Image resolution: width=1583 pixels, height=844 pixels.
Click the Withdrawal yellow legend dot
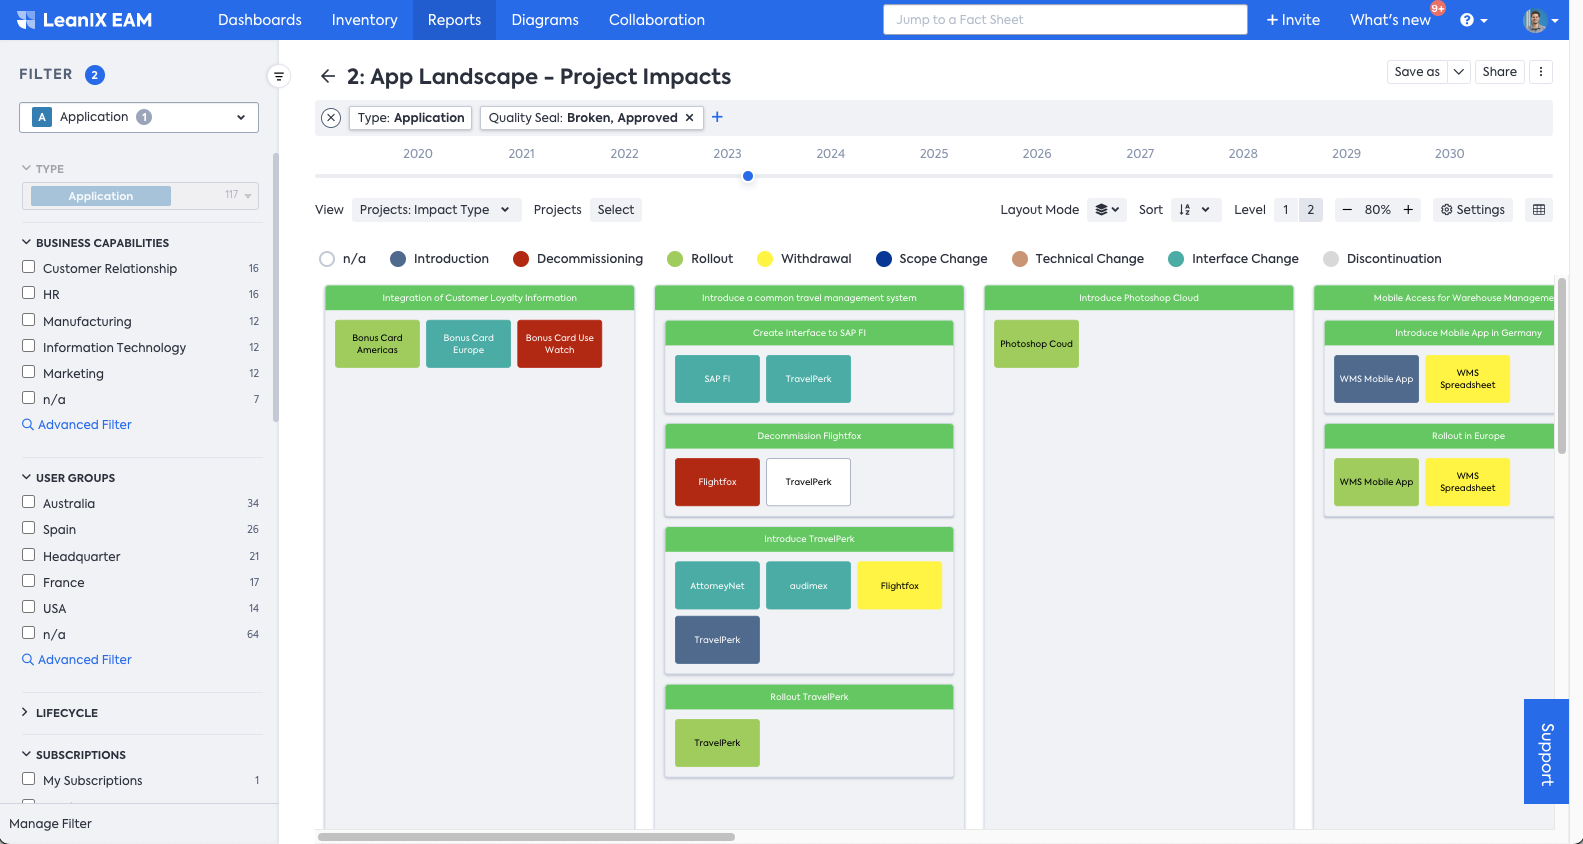[x=765, y=259]
